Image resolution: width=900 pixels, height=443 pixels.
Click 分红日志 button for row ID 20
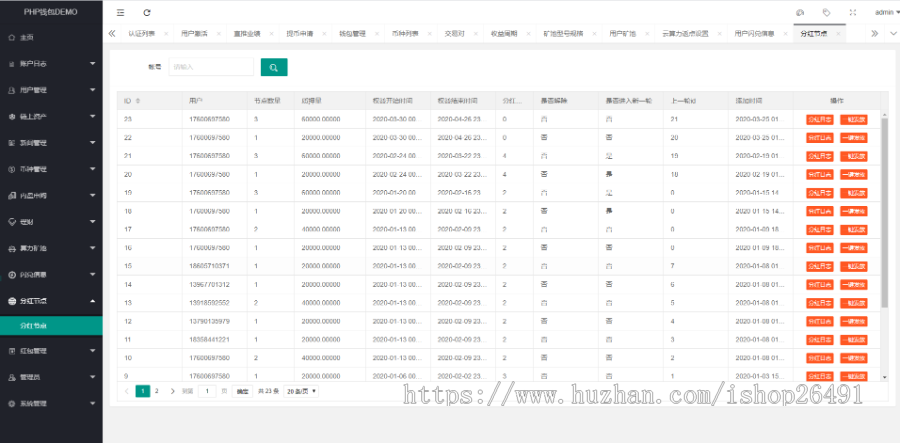coord(820,174)
